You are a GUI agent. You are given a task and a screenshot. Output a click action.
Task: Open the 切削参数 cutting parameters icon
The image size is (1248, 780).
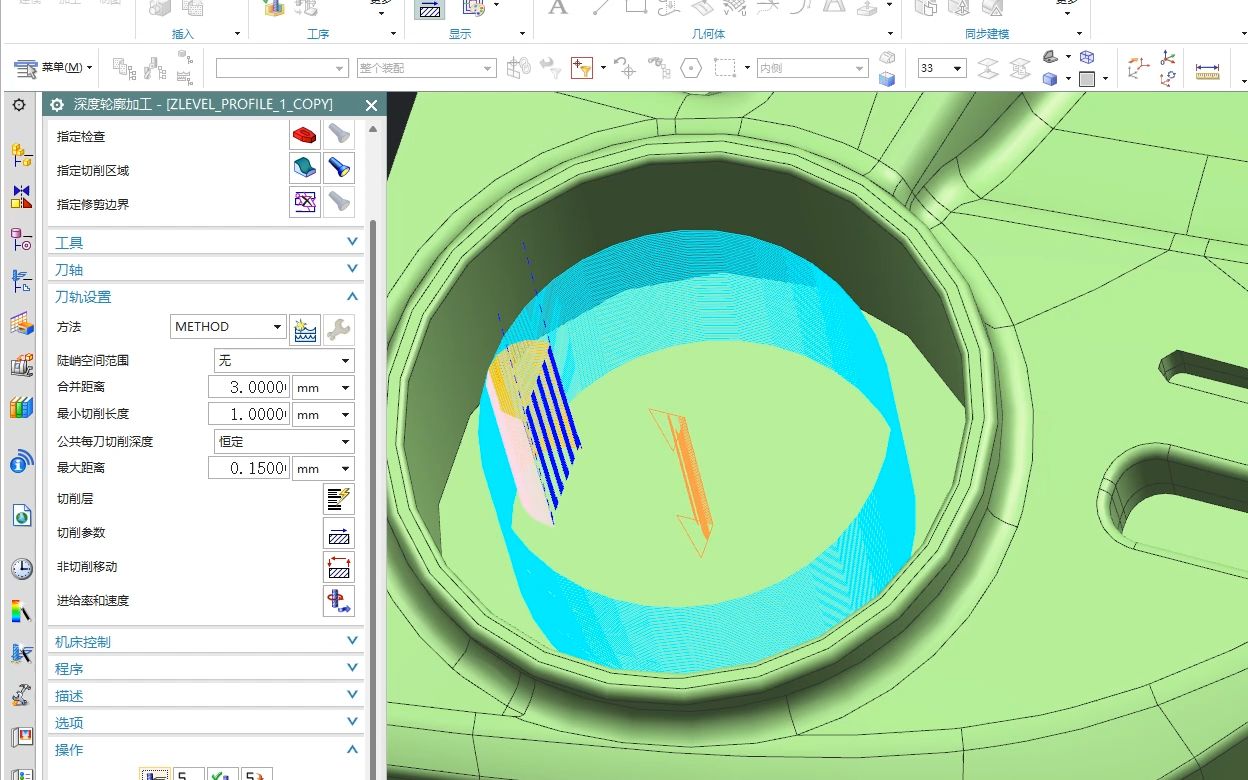pyautogui.click(x=339, y=533)
